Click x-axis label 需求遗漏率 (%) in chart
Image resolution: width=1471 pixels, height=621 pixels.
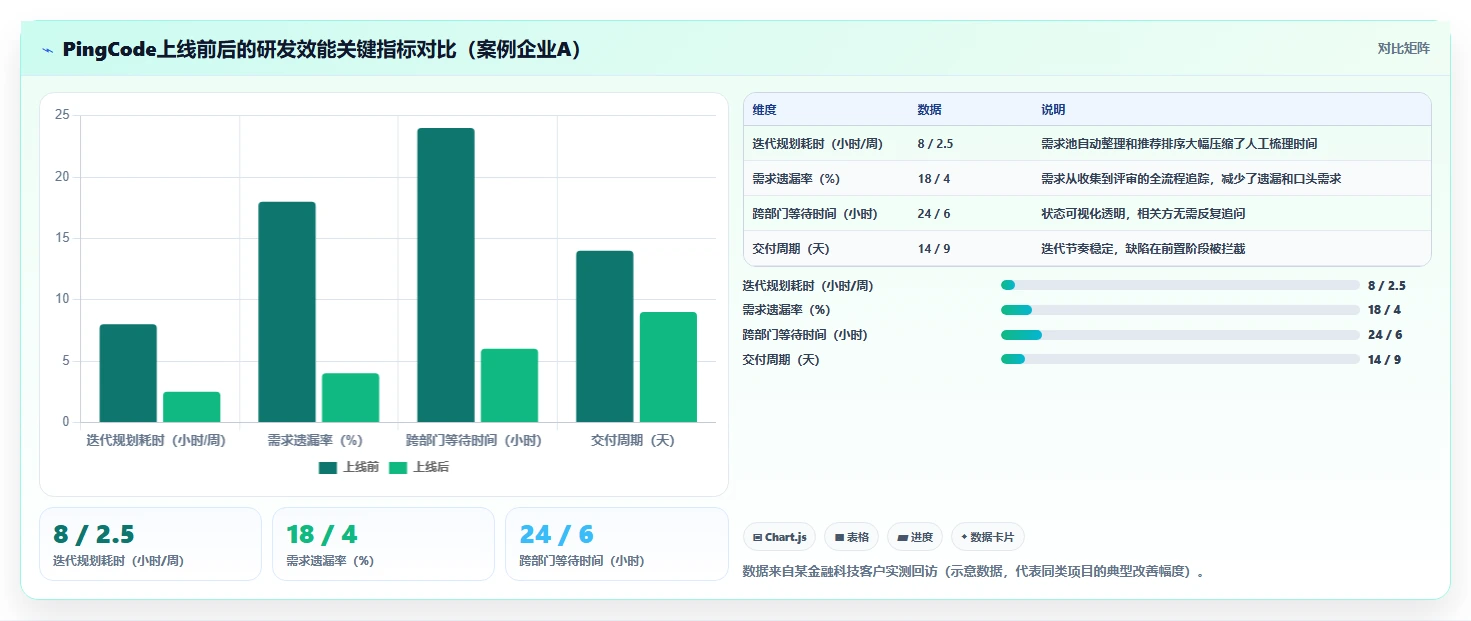click(x=315, y=440)
